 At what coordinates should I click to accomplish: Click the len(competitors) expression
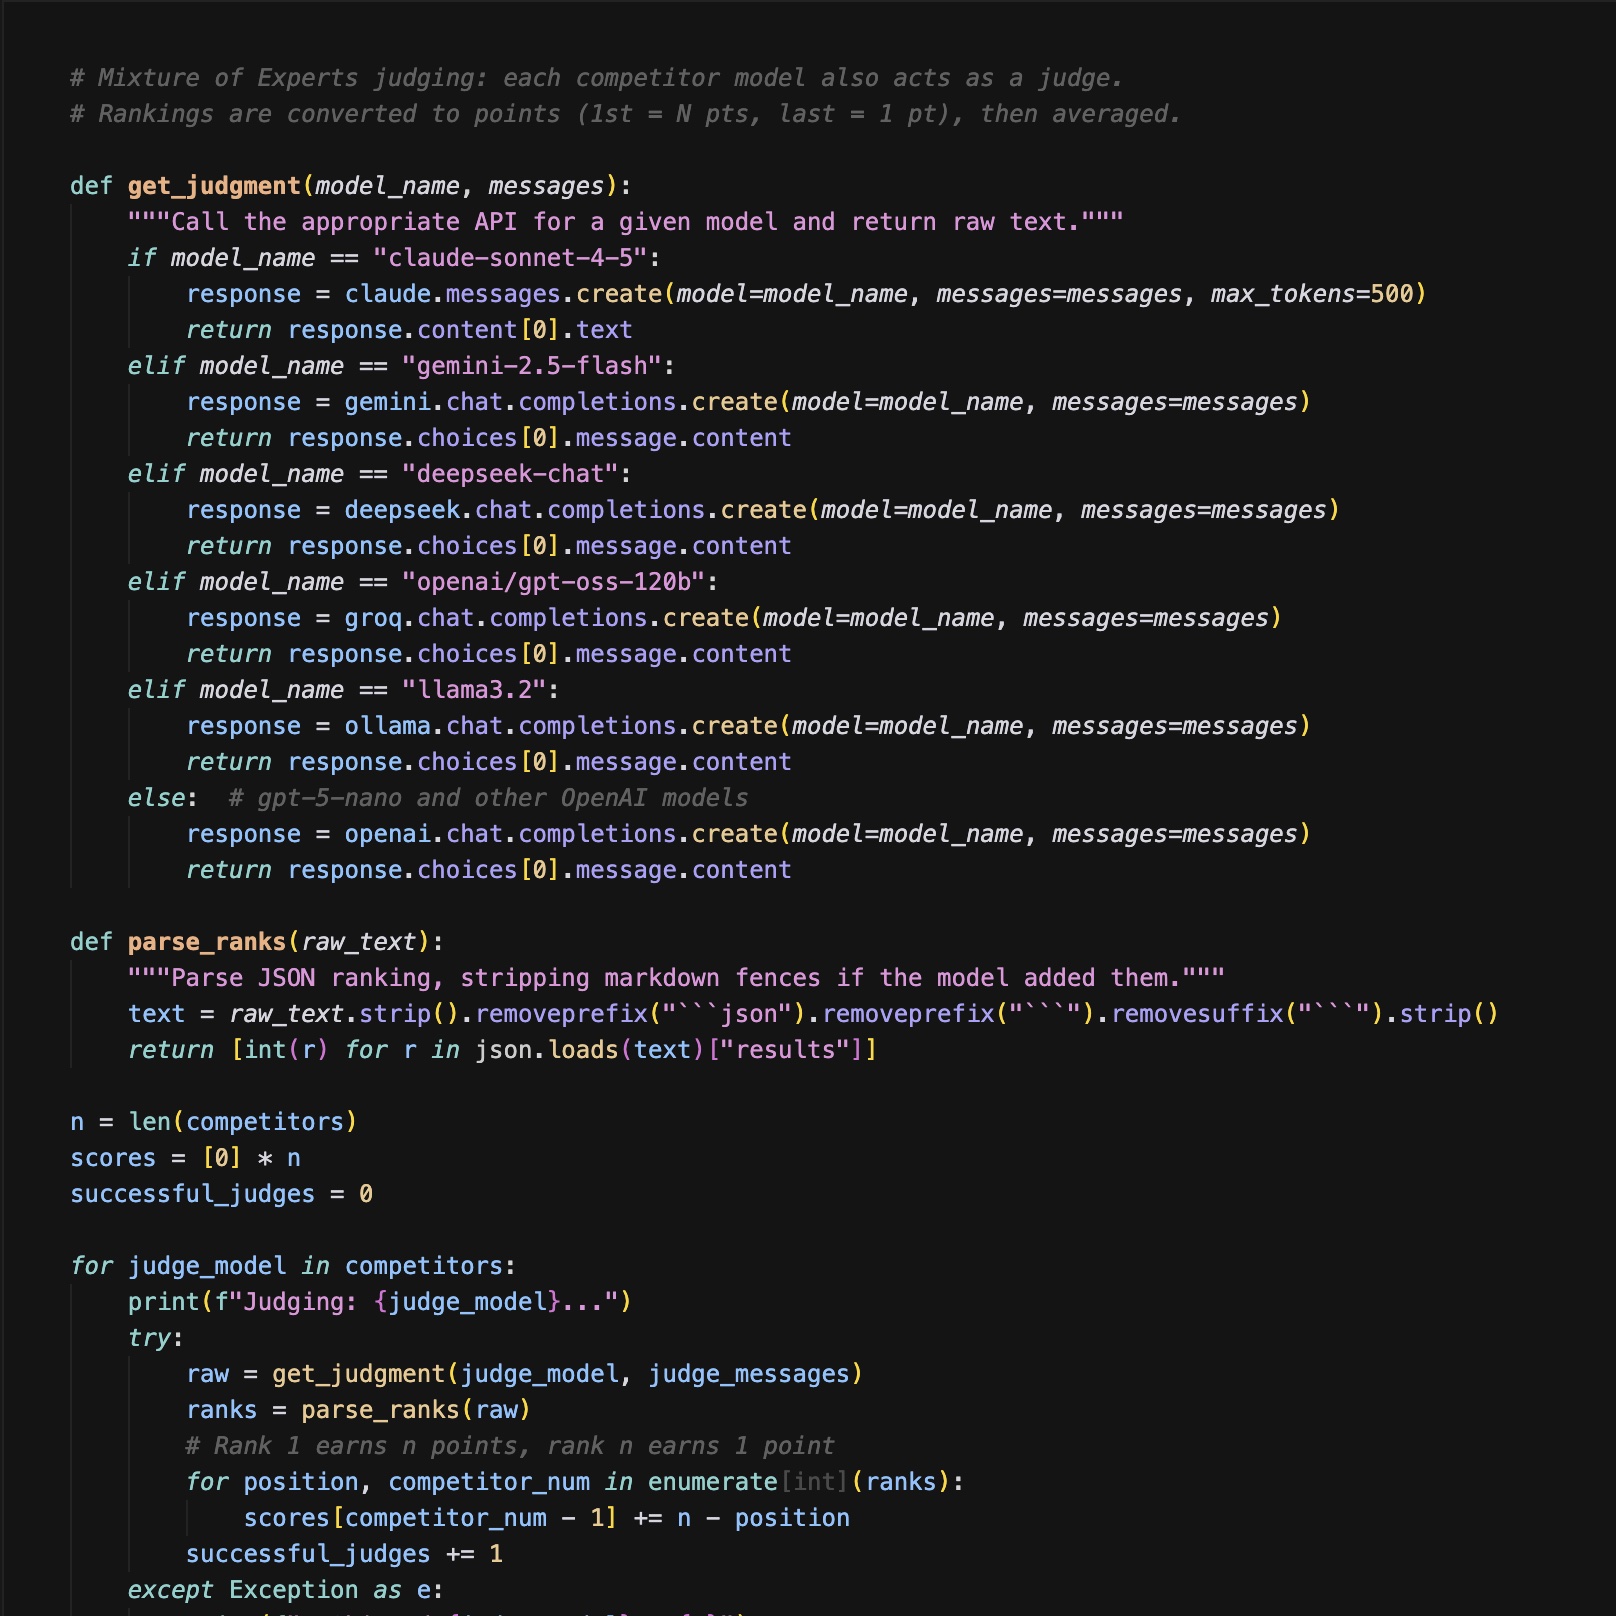click(x=242, y=1122)
